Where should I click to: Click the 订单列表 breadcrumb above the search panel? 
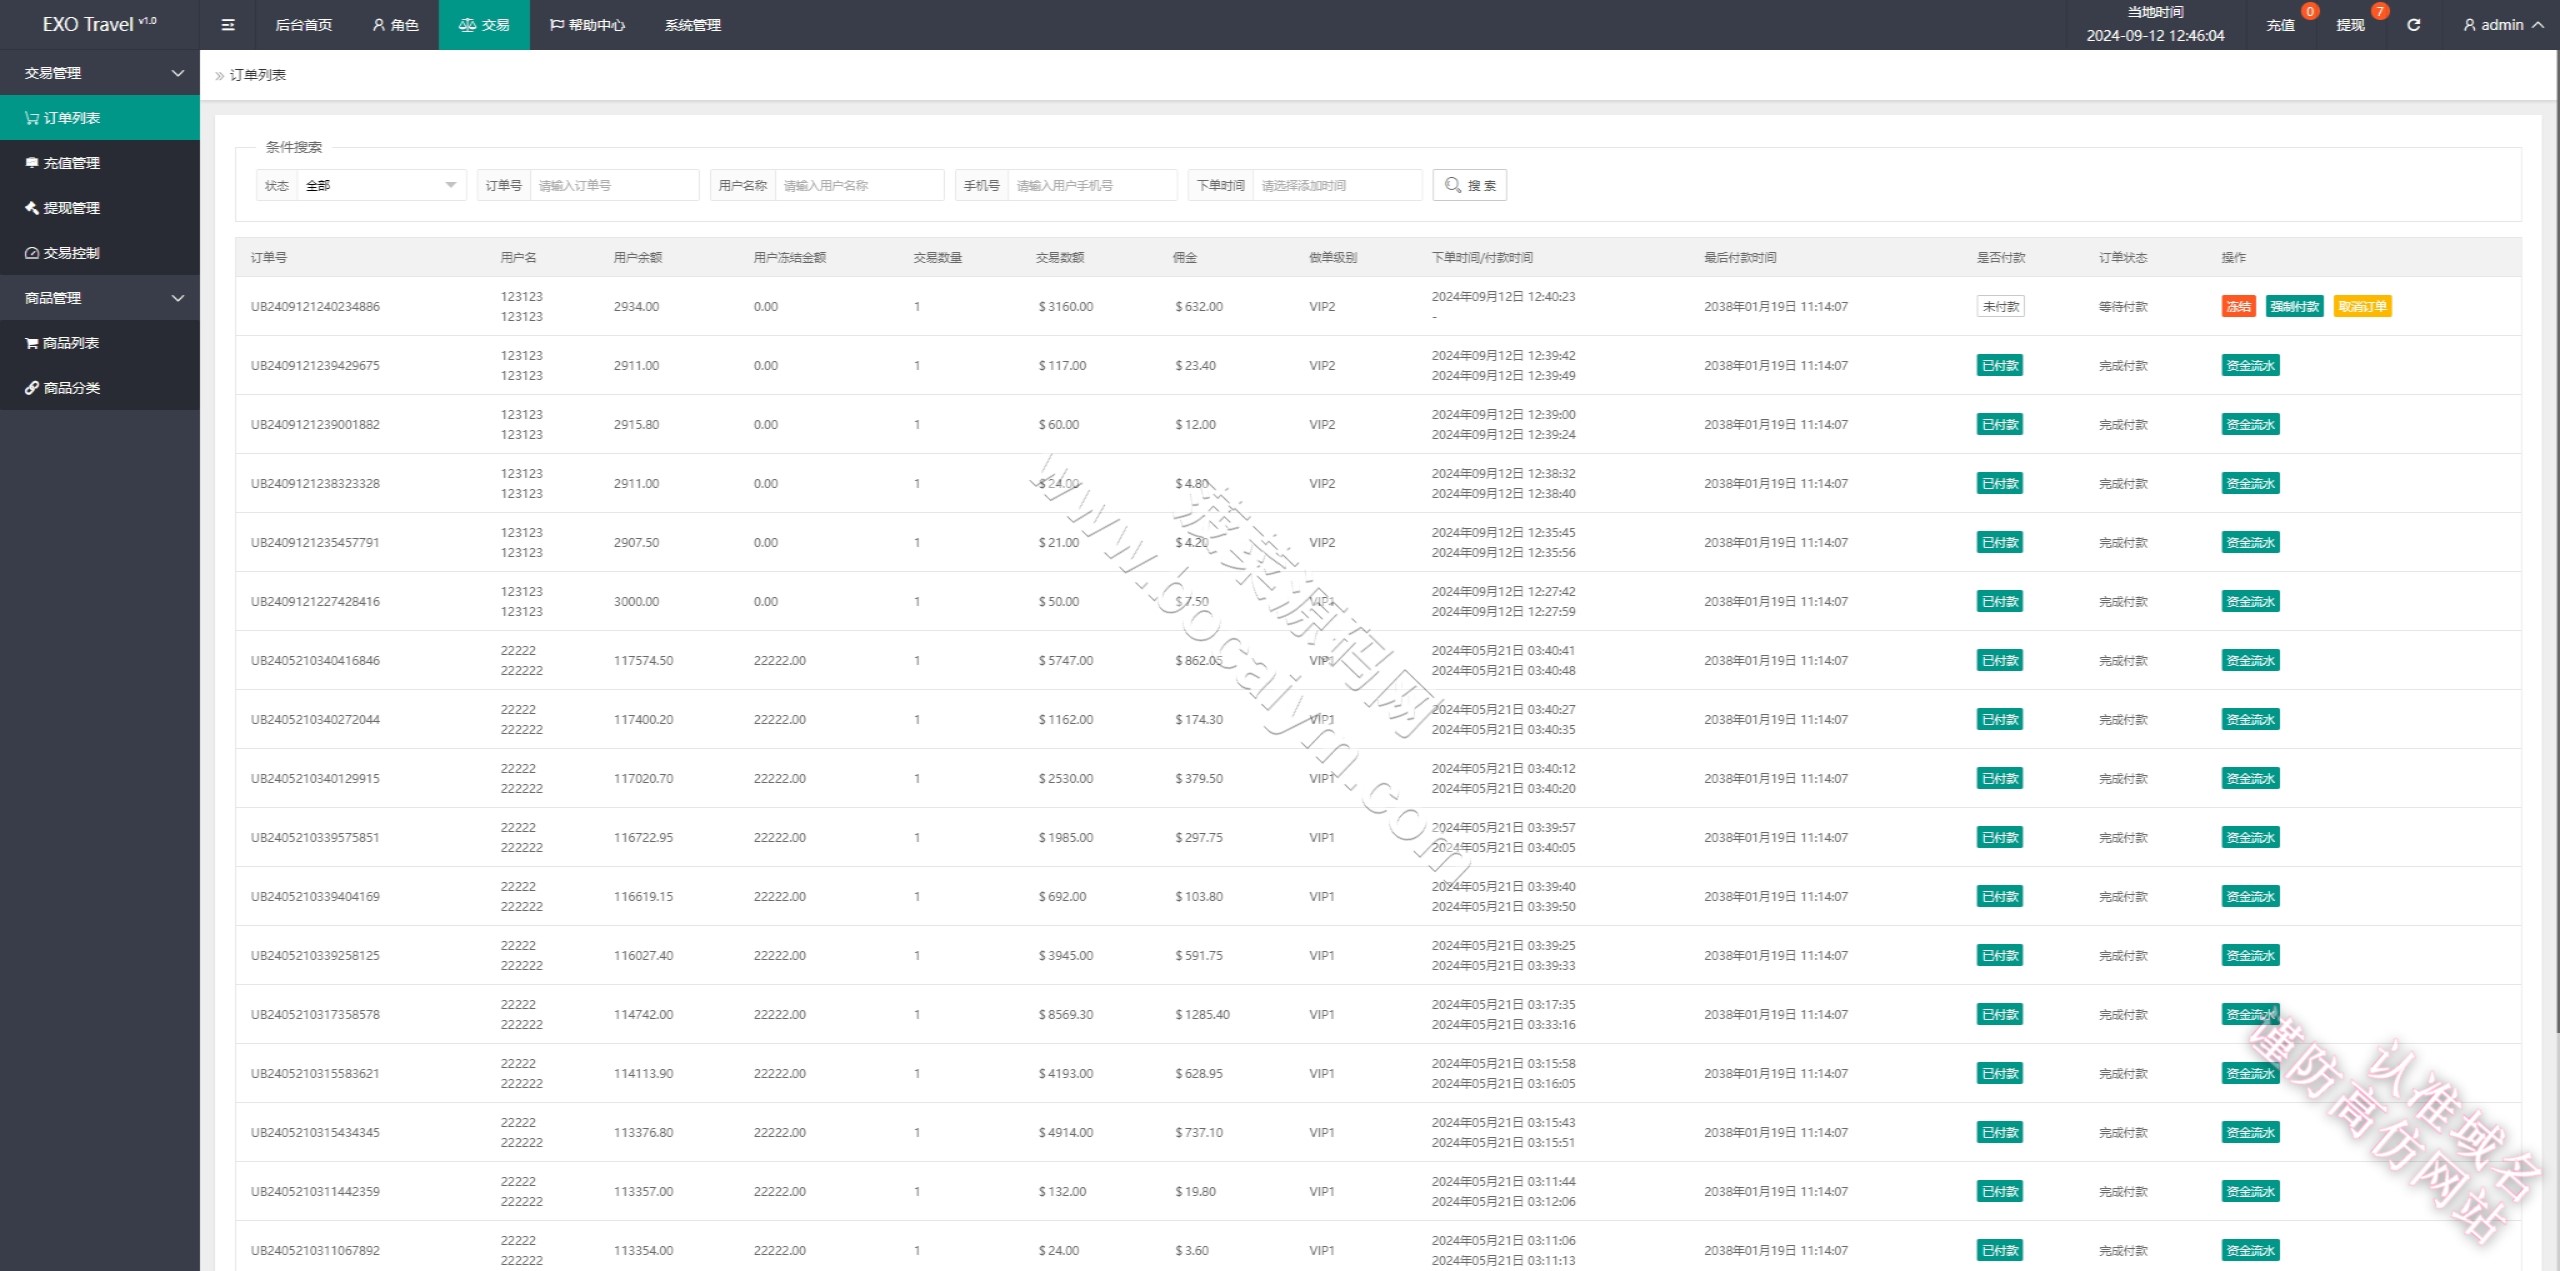pos(258,75)
